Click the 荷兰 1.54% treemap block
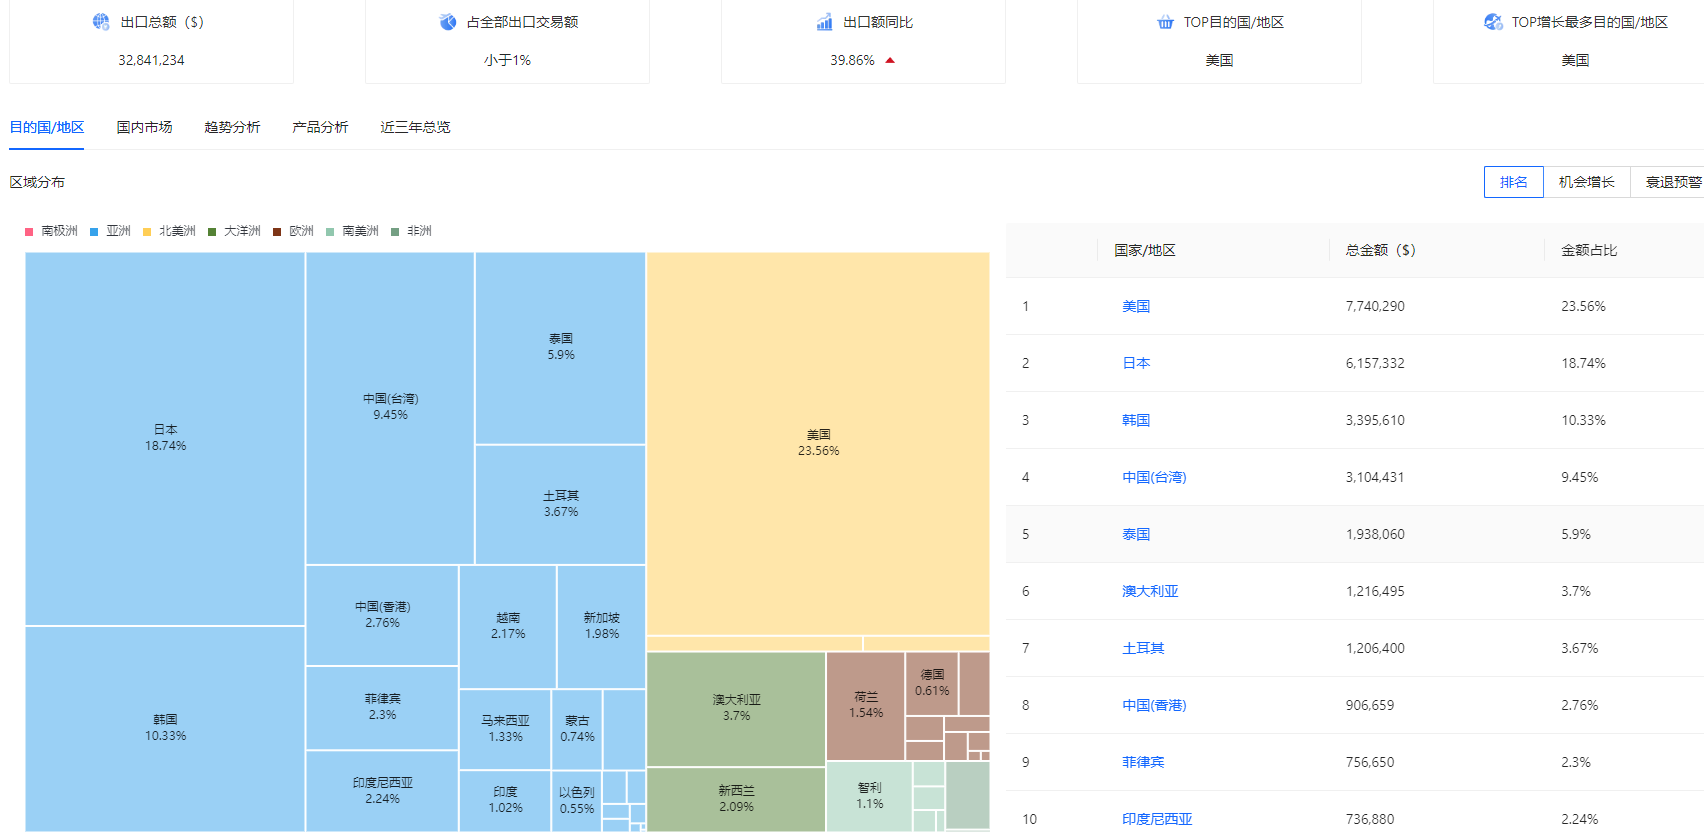Screen dimensions: 1704x833 coord(865,706)
